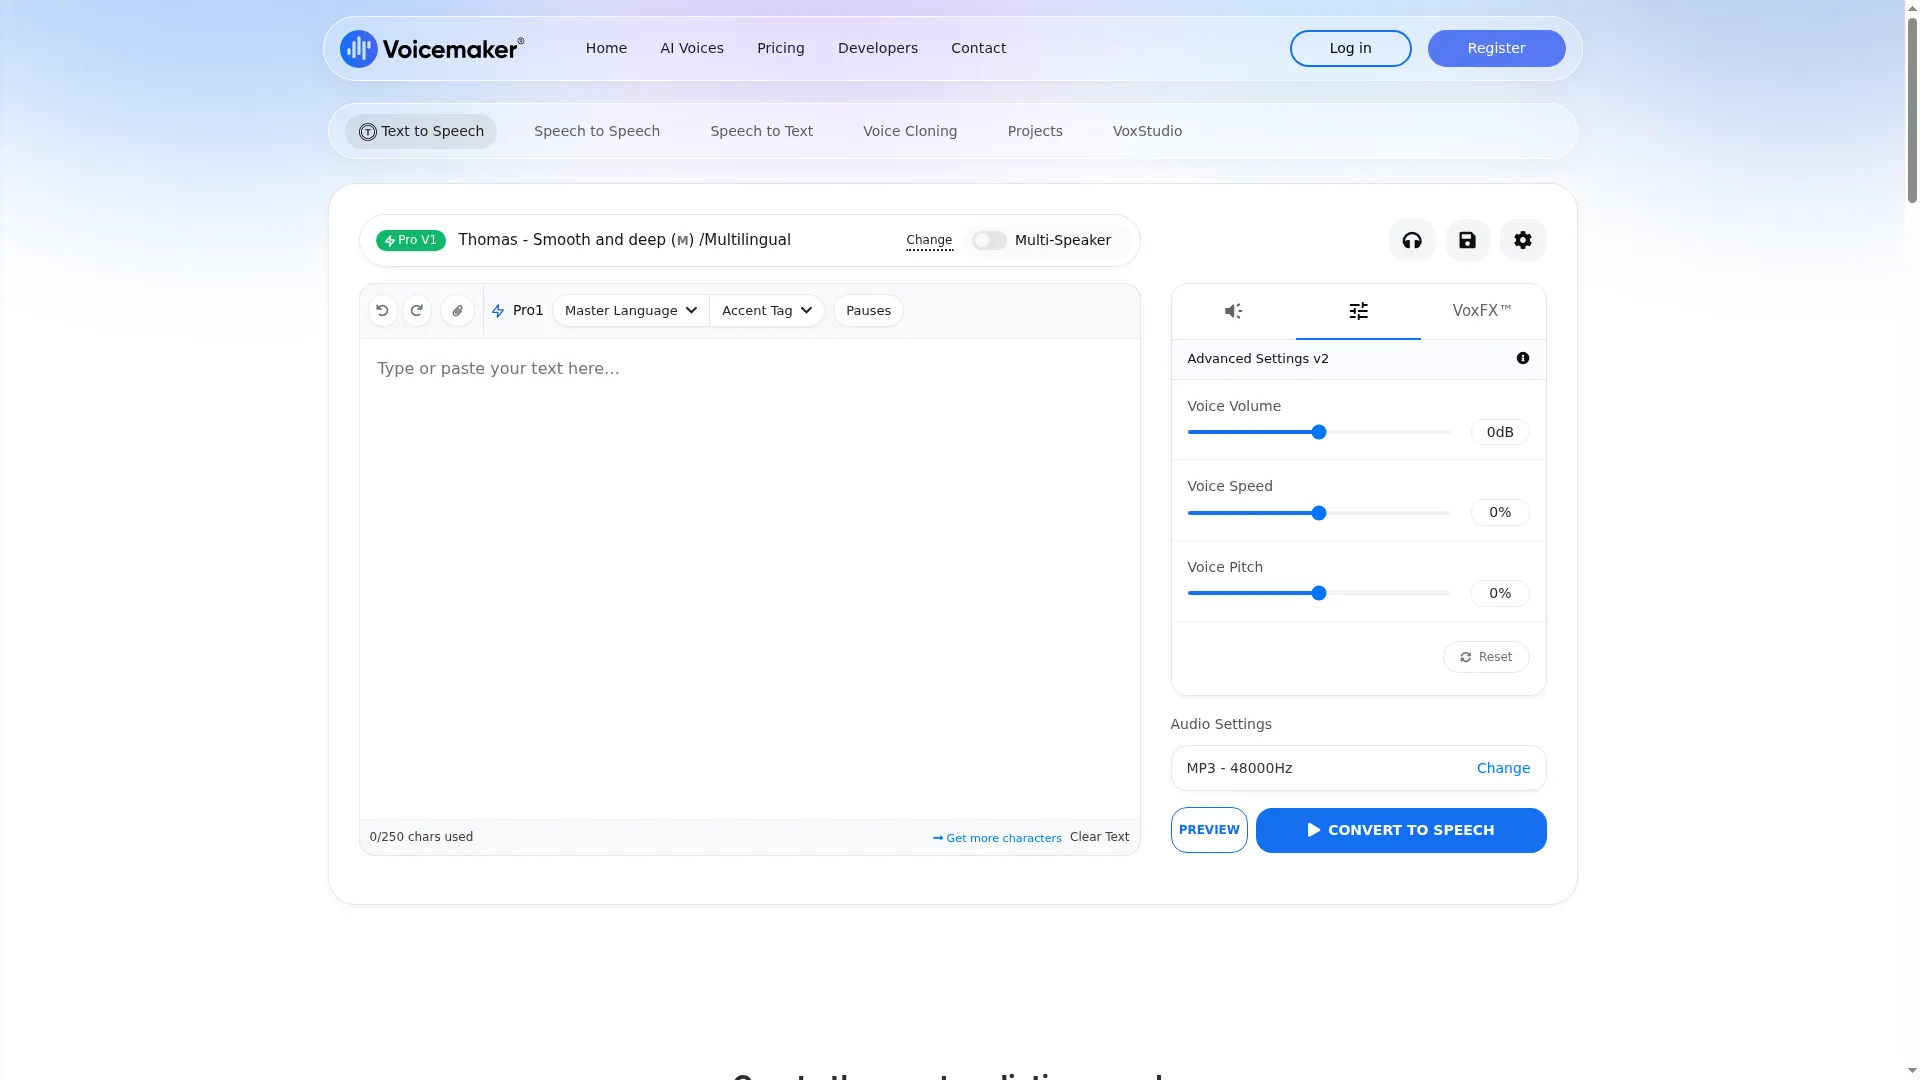1920x1080 pixels.
Task: Click the Register button
Action: coord(1496,48)
